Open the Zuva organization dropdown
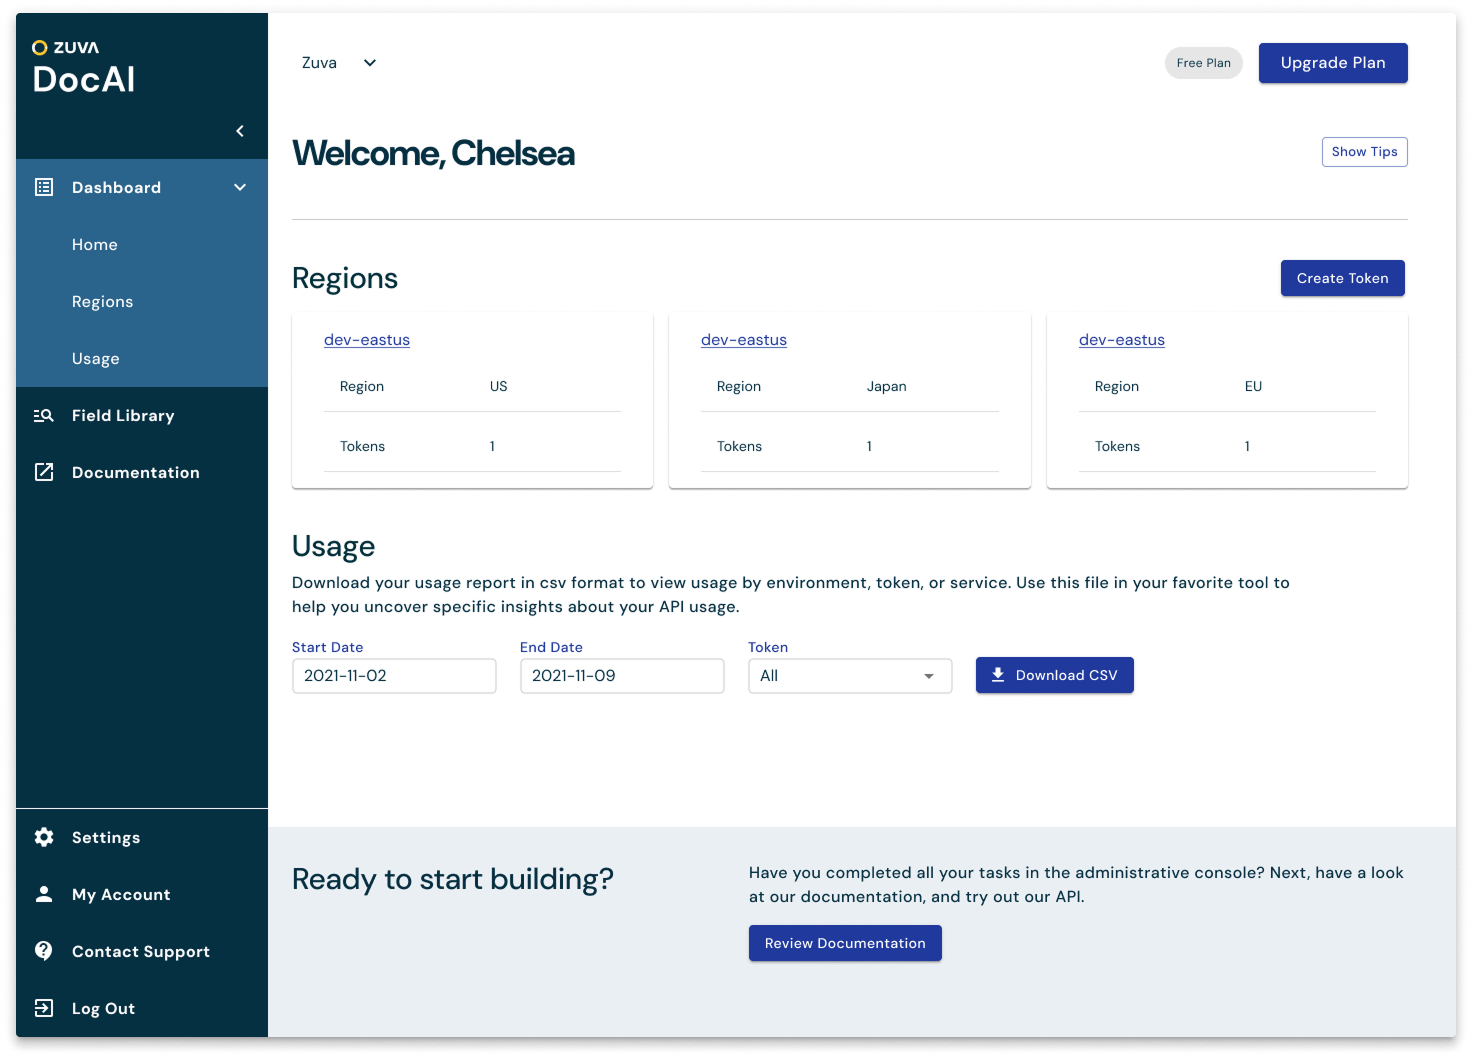Screen dimensions: 1472x1056 click(340, 63)
